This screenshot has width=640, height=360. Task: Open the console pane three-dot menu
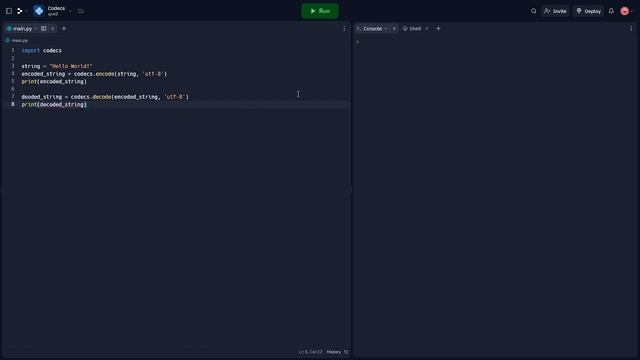(x=631, y=29)
